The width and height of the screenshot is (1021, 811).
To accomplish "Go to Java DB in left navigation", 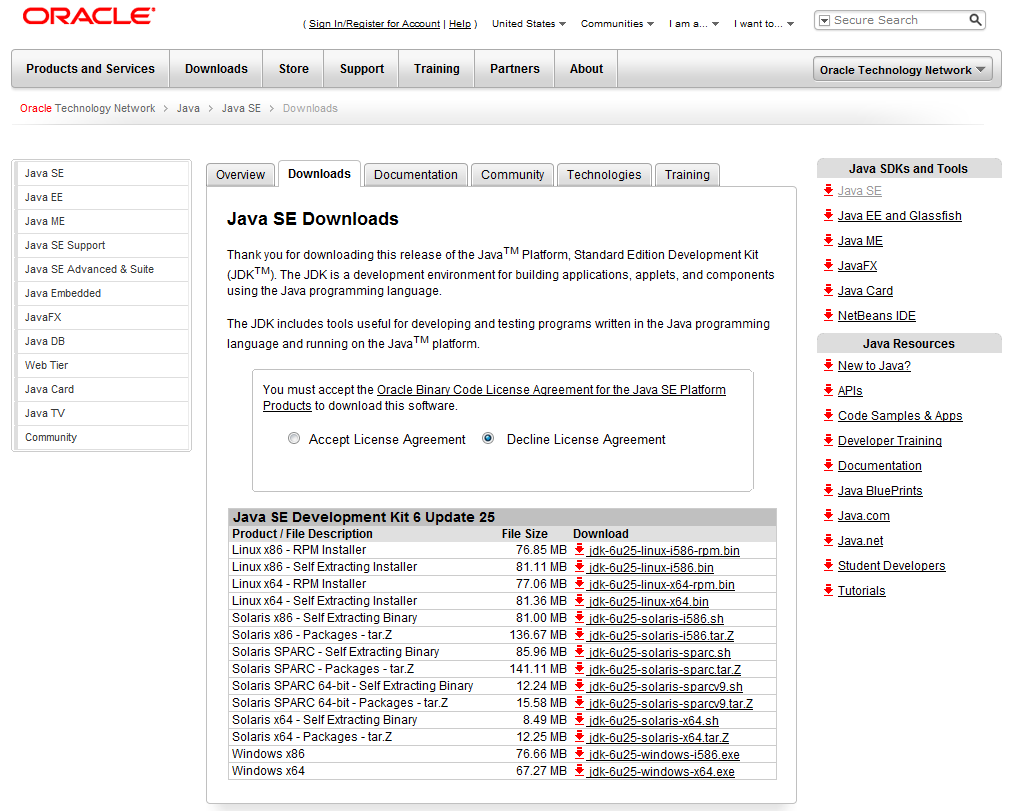I will pos(103,341).
